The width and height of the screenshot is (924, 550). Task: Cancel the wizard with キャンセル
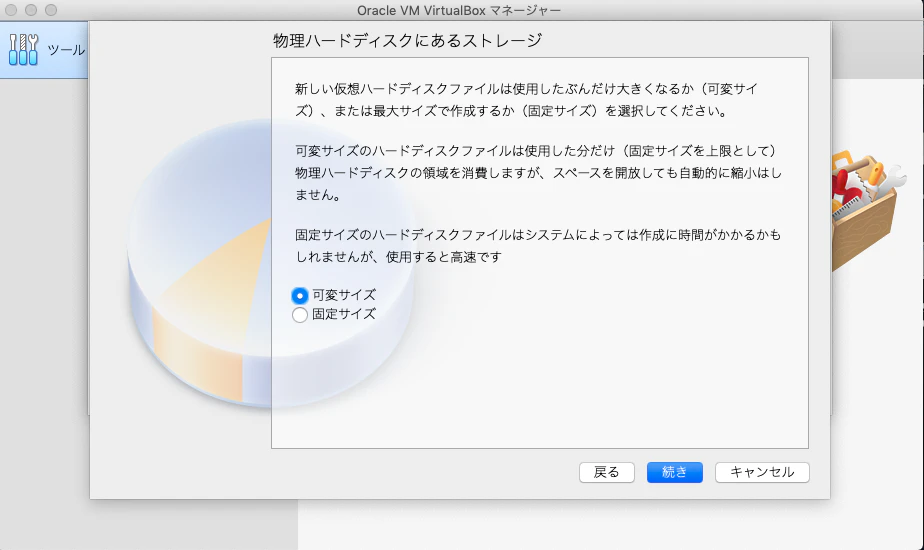tap(762, 472)
